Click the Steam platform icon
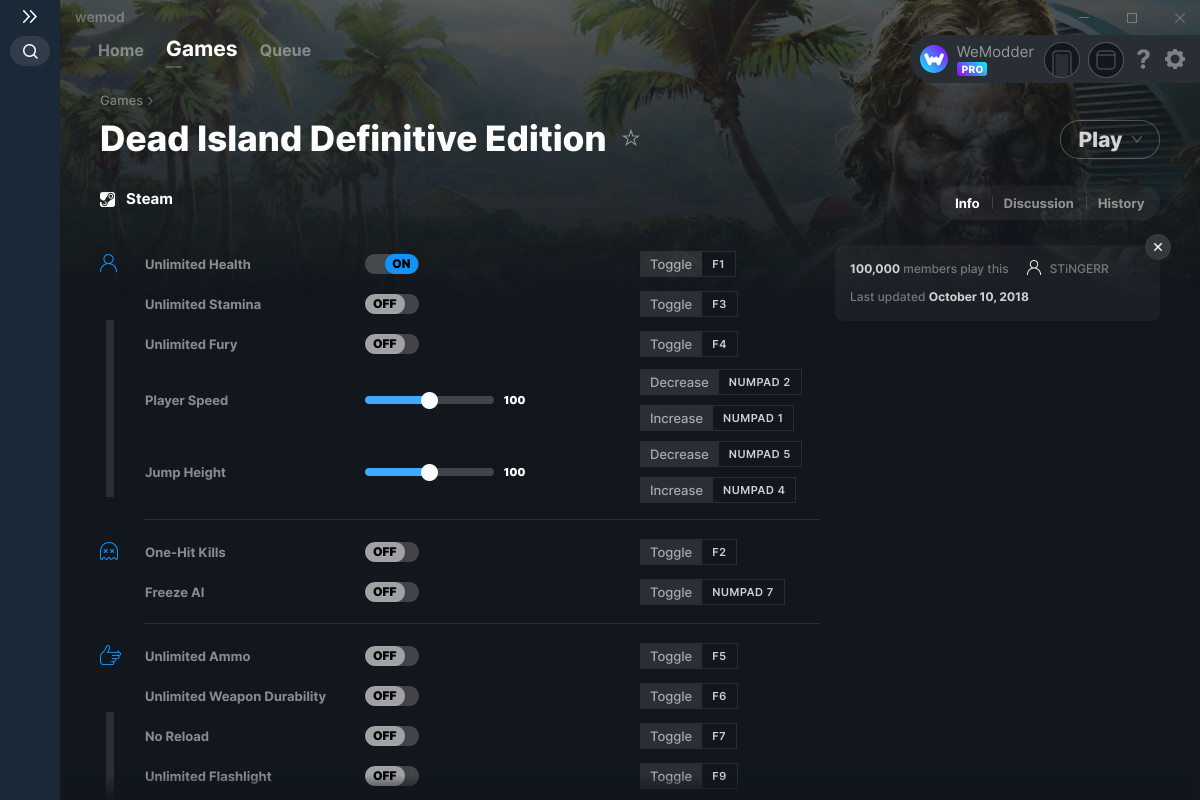 click(108, 199)
